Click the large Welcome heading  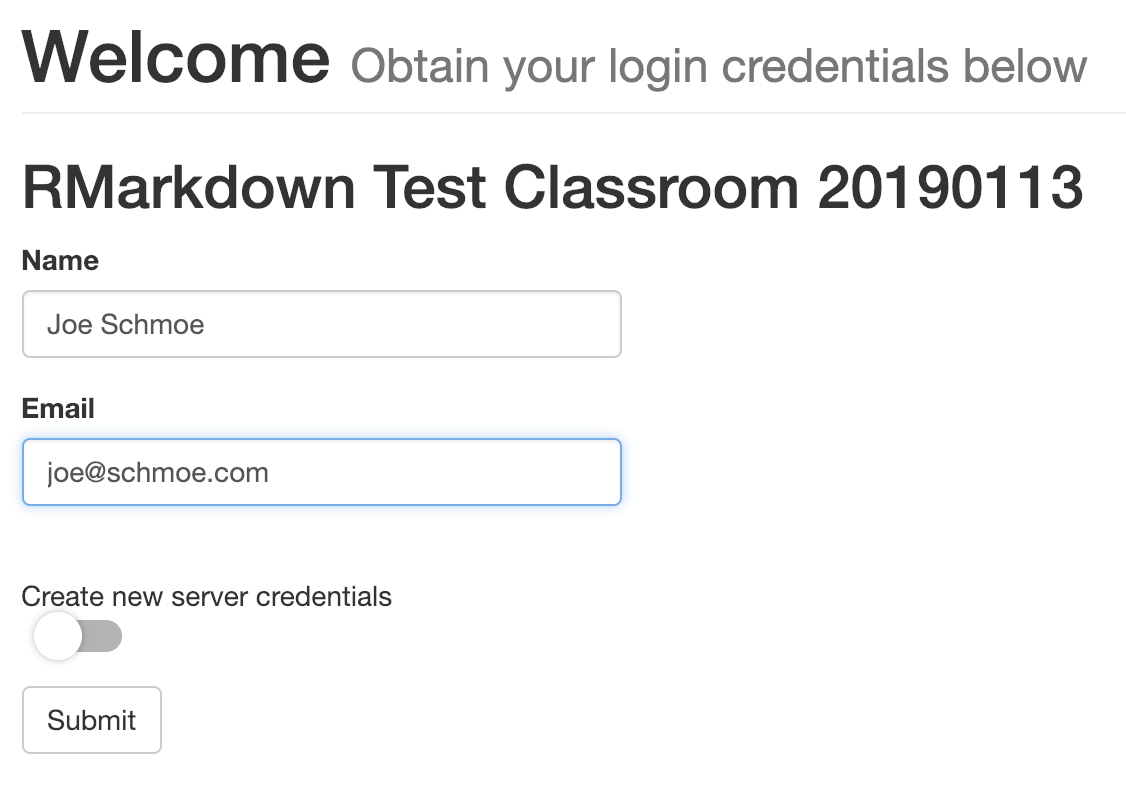click(x=176, y=57)
